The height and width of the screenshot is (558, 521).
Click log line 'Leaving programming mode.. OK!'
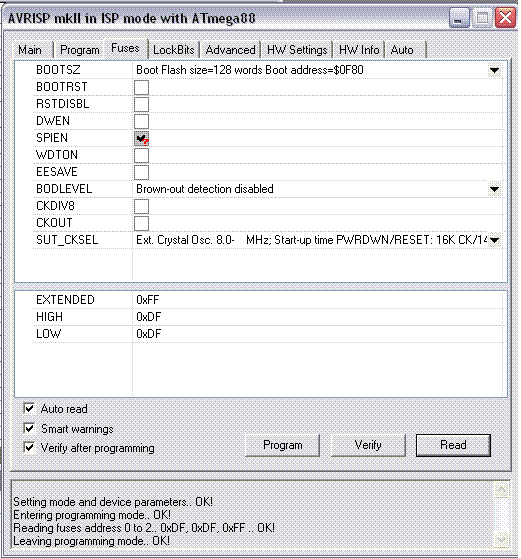coord(91,541)
